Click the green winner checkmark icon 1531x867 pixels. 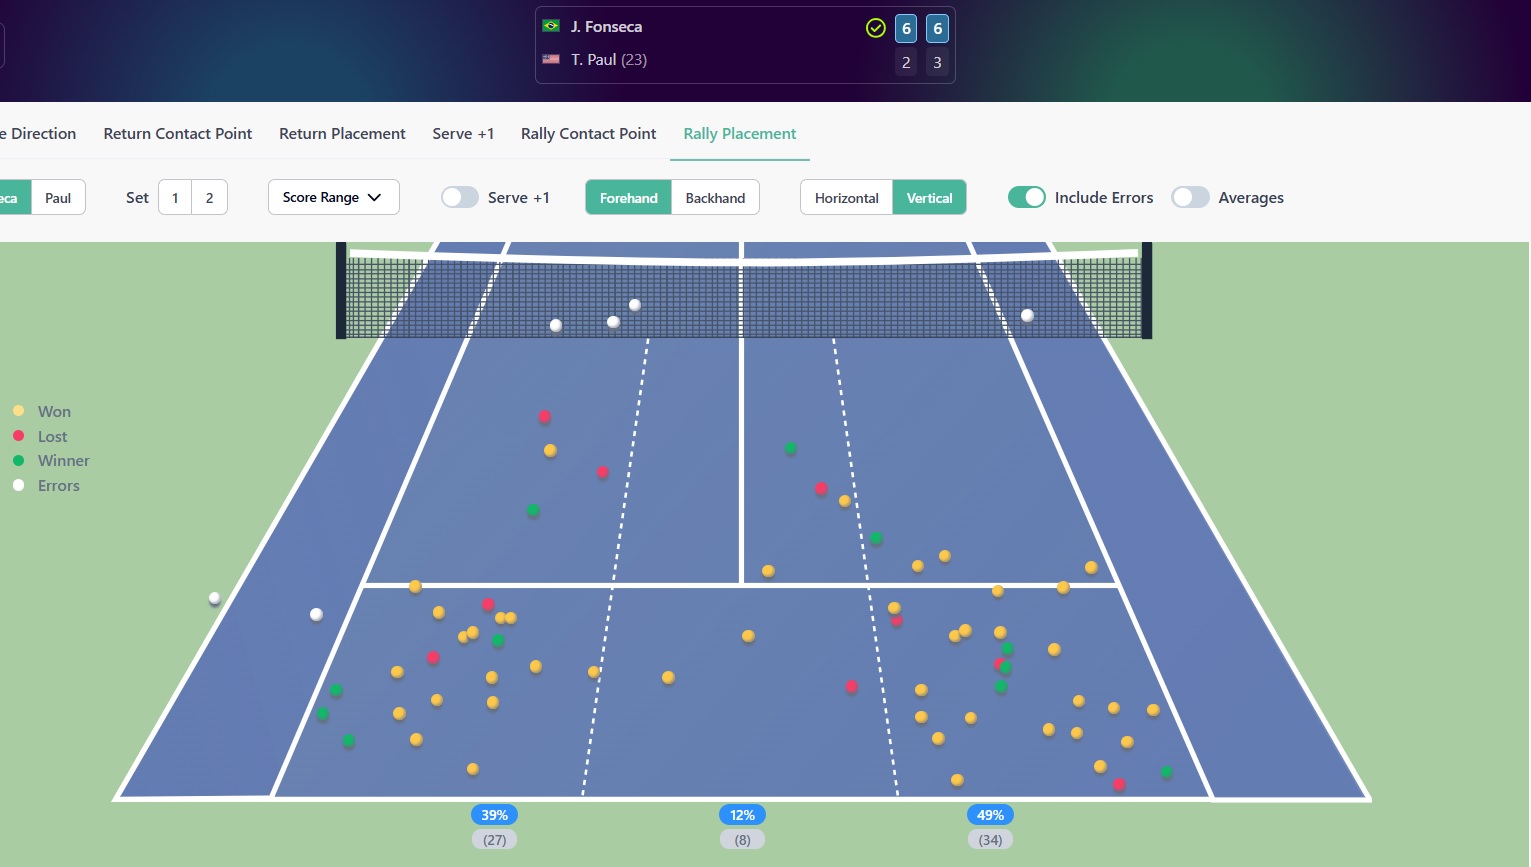[x=875, y=28]
